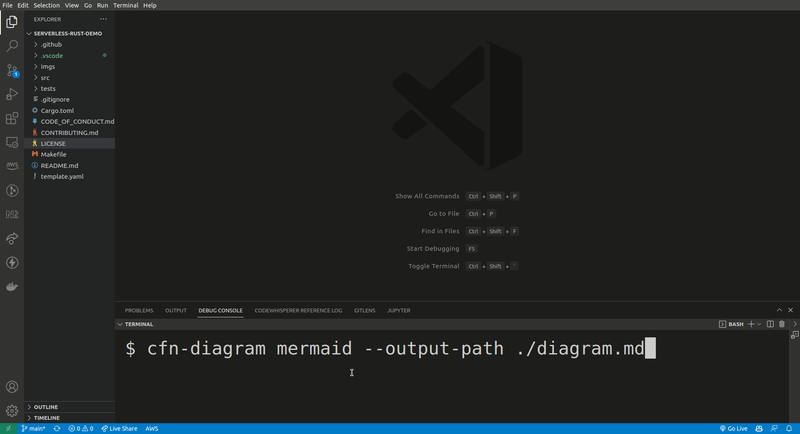Maximize the panel with the up chevron

coord(779,310)
